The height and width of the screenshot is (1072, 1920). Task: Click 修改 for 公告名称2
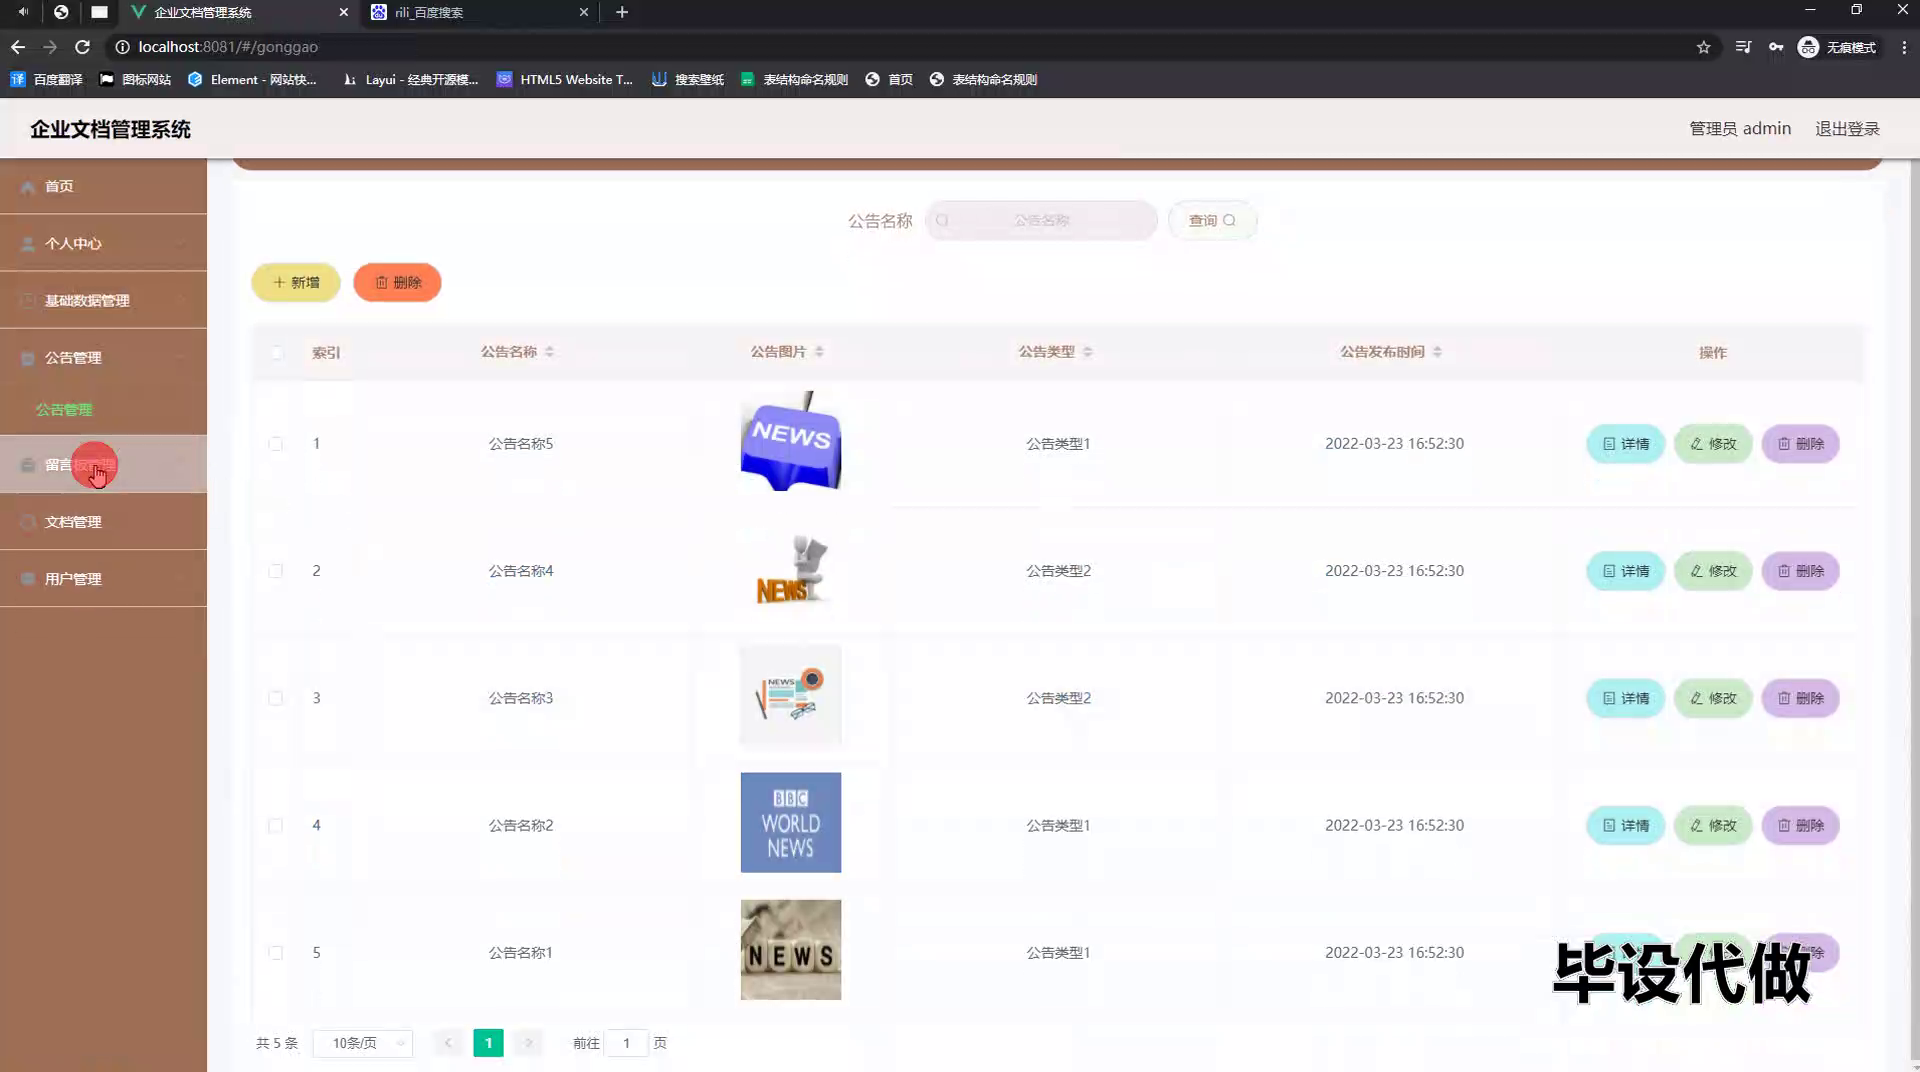point(1713,825)
